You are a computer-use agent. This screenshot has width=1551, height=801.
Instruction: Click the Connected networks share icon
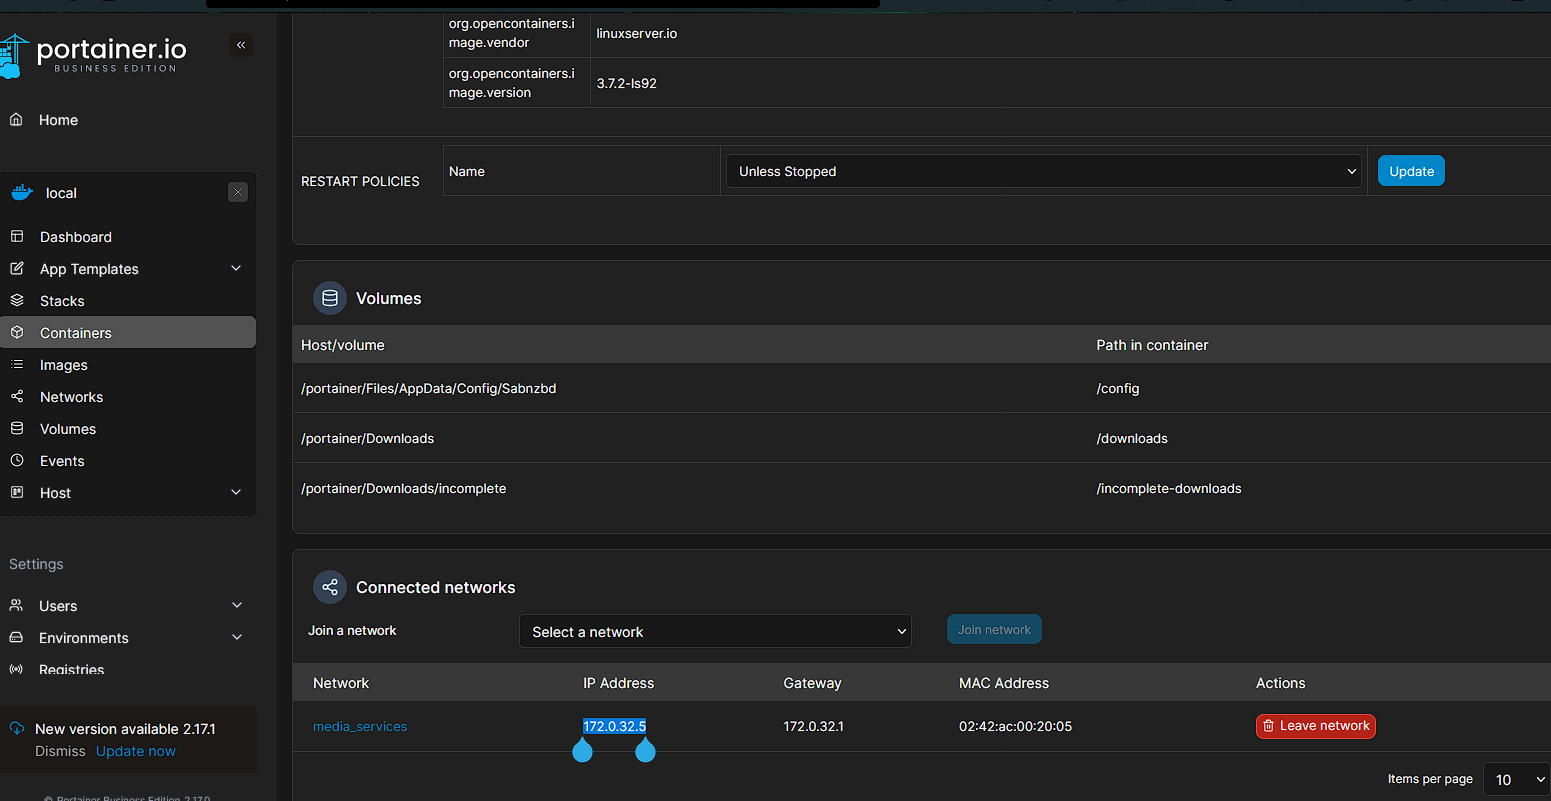pyautogui.click(x=330, y=587)
